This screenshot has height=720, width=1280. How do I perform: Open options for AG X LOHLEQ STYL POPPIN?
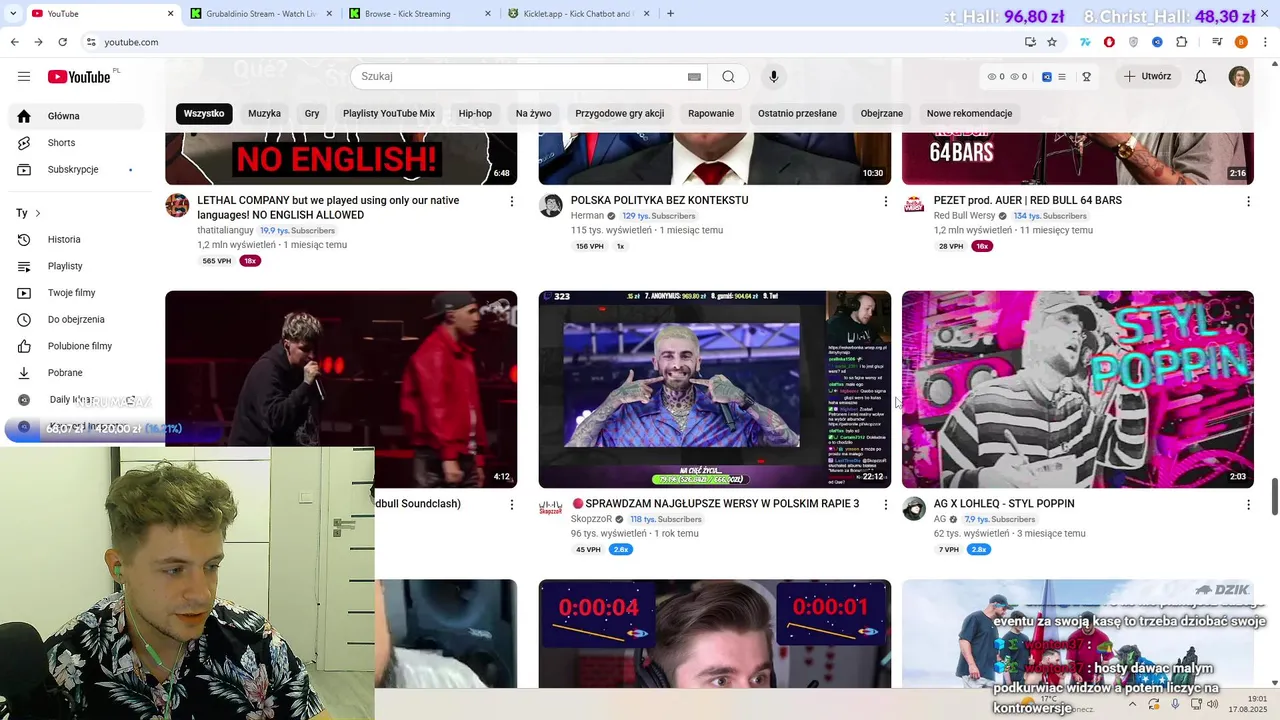1248,505
